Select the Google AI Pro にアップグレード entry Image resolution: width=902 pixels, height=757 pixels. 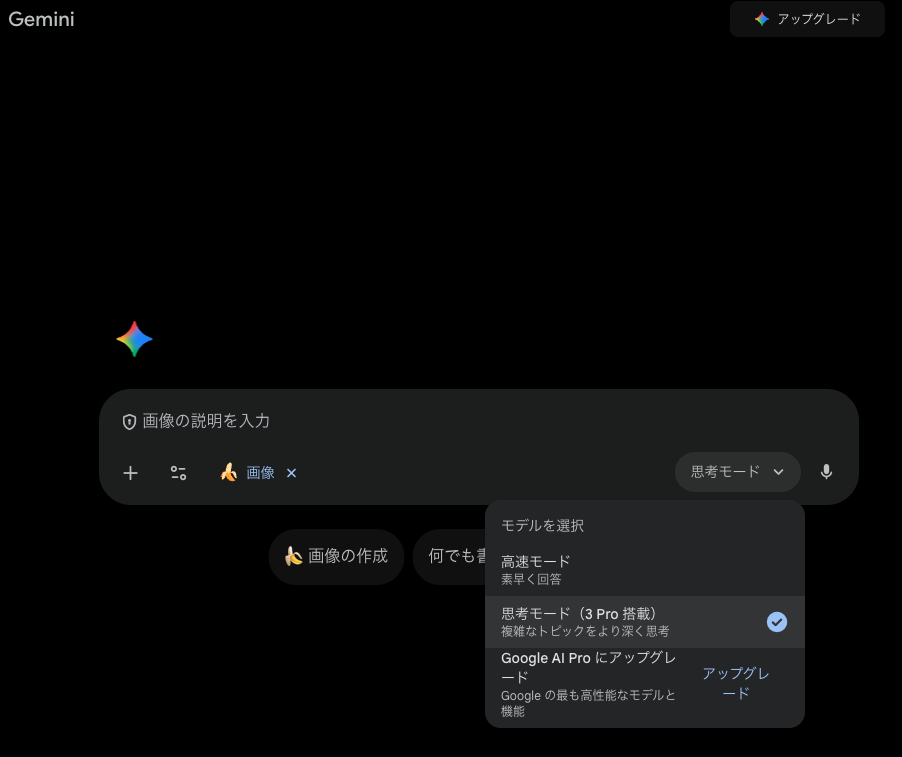point(588,684)
